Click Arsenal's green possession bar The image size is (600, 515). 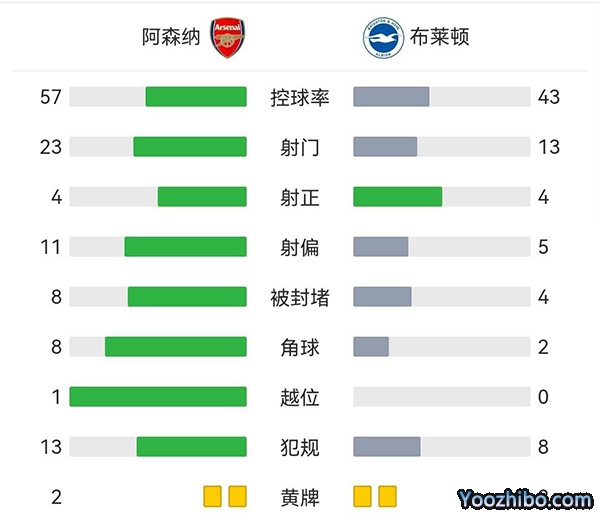click(196, 97)
